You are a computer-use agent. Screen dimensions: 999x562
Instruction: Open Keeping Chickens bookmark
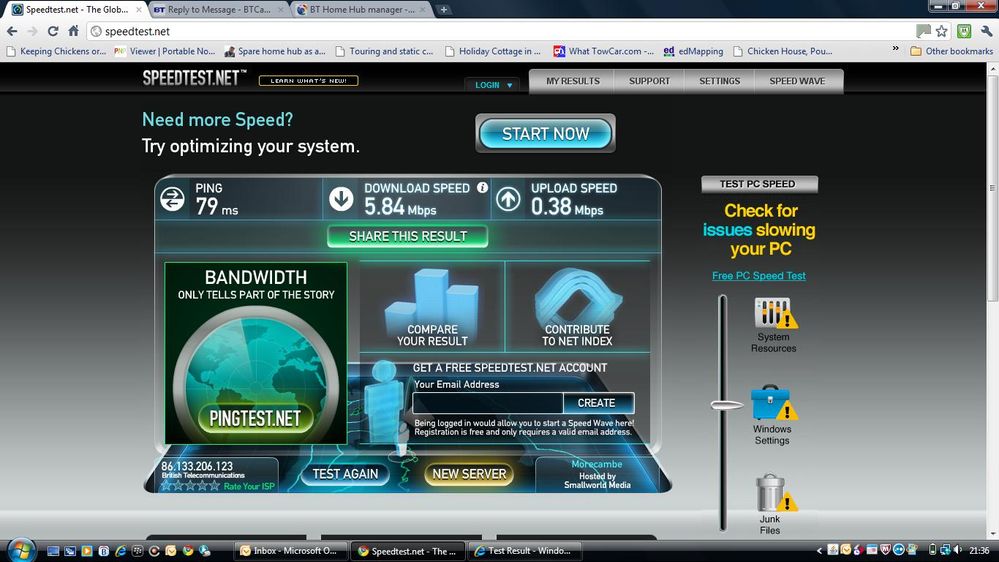[56, 51]
